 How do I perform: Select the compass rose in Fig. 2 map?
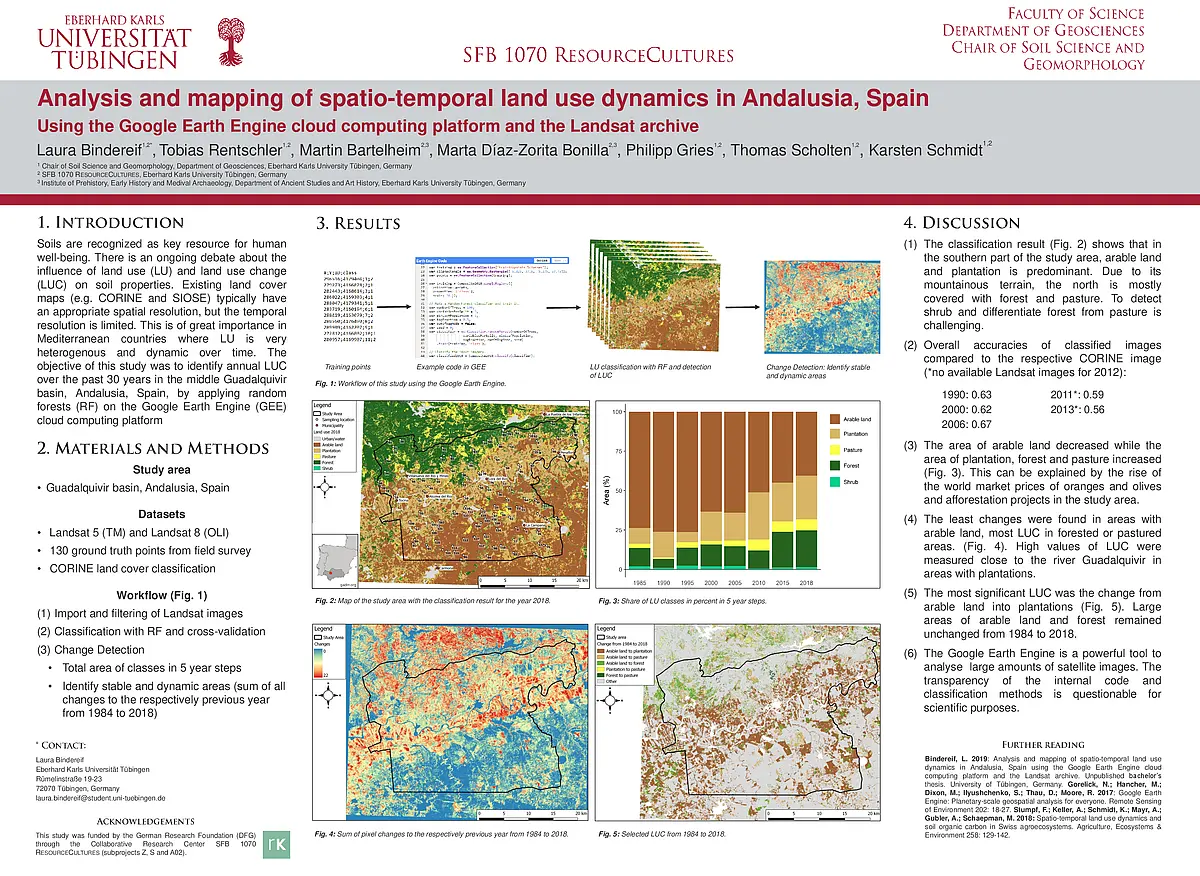click(x=326, y=488)
